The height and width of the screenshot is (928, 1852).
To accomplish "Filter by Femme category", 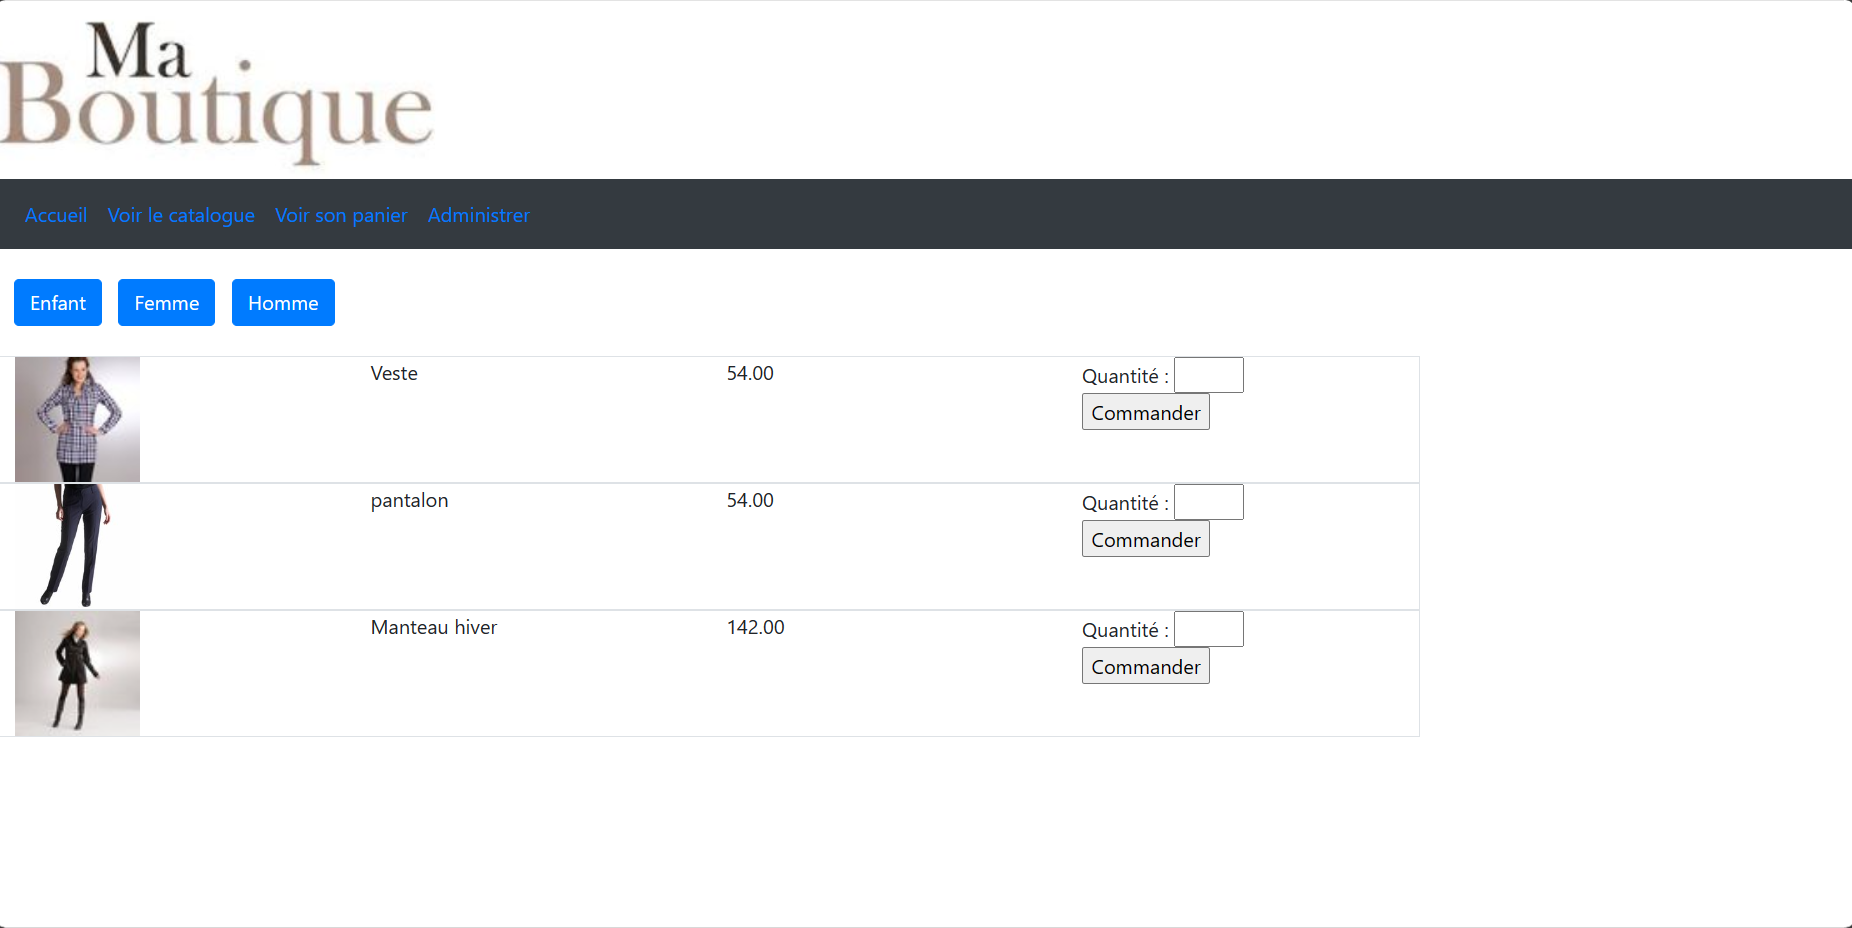I will 166,303.
